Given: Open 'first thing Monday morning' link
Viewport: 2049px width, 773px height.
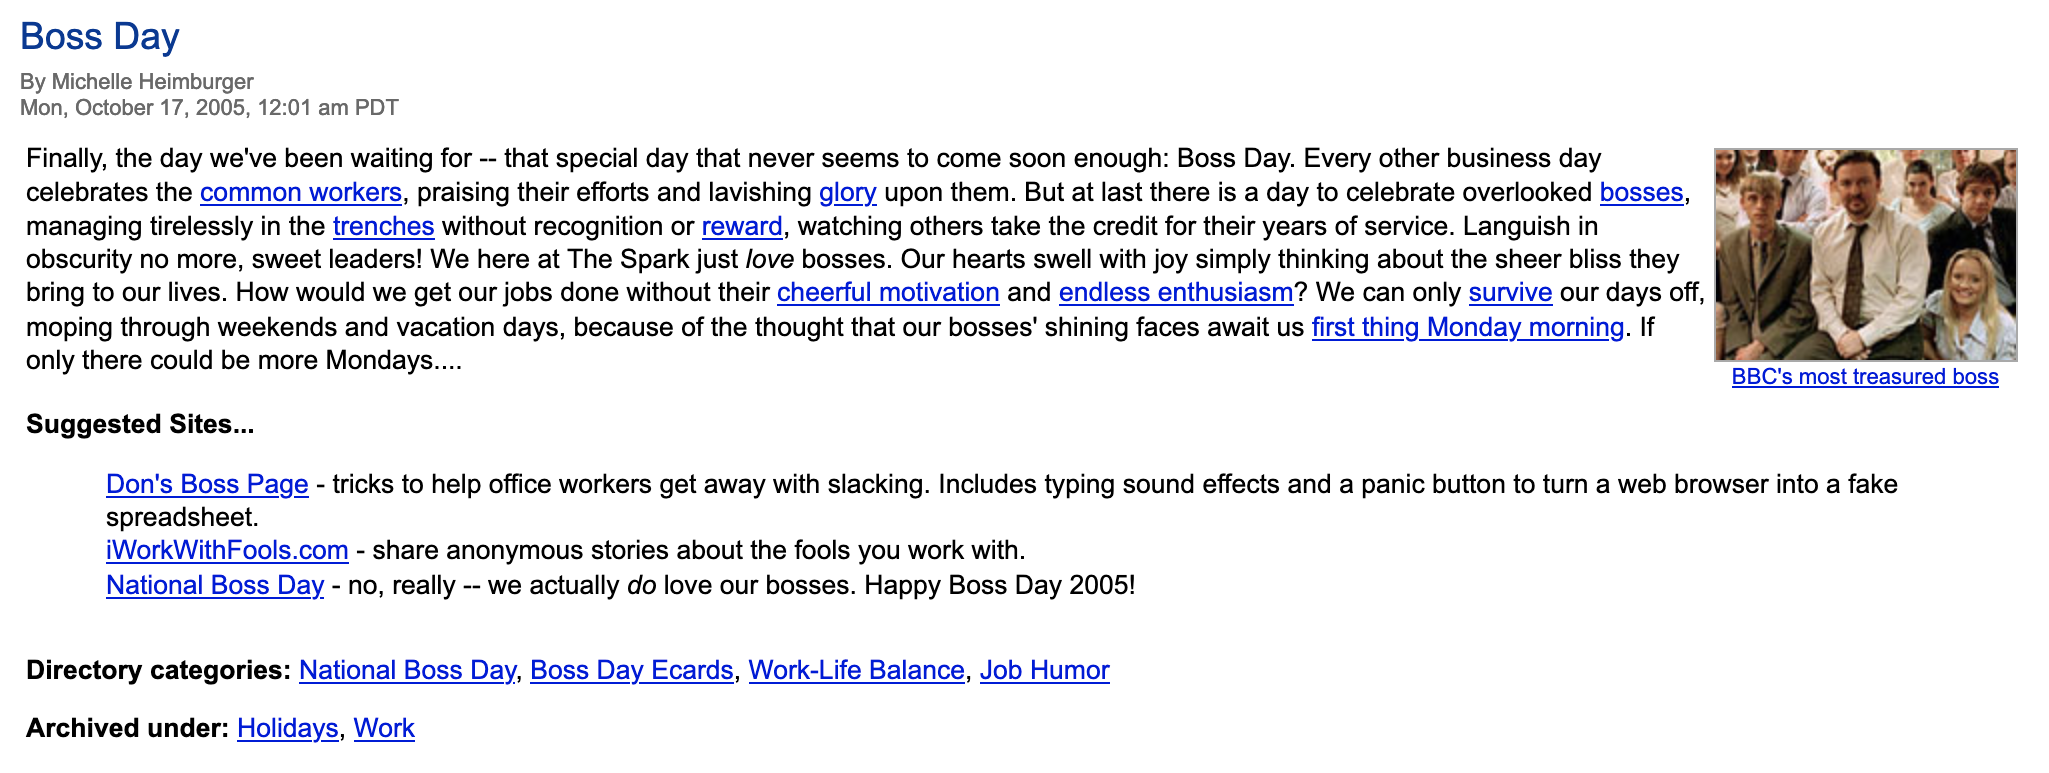Looking at the screenshot, I should [1467, 327].
